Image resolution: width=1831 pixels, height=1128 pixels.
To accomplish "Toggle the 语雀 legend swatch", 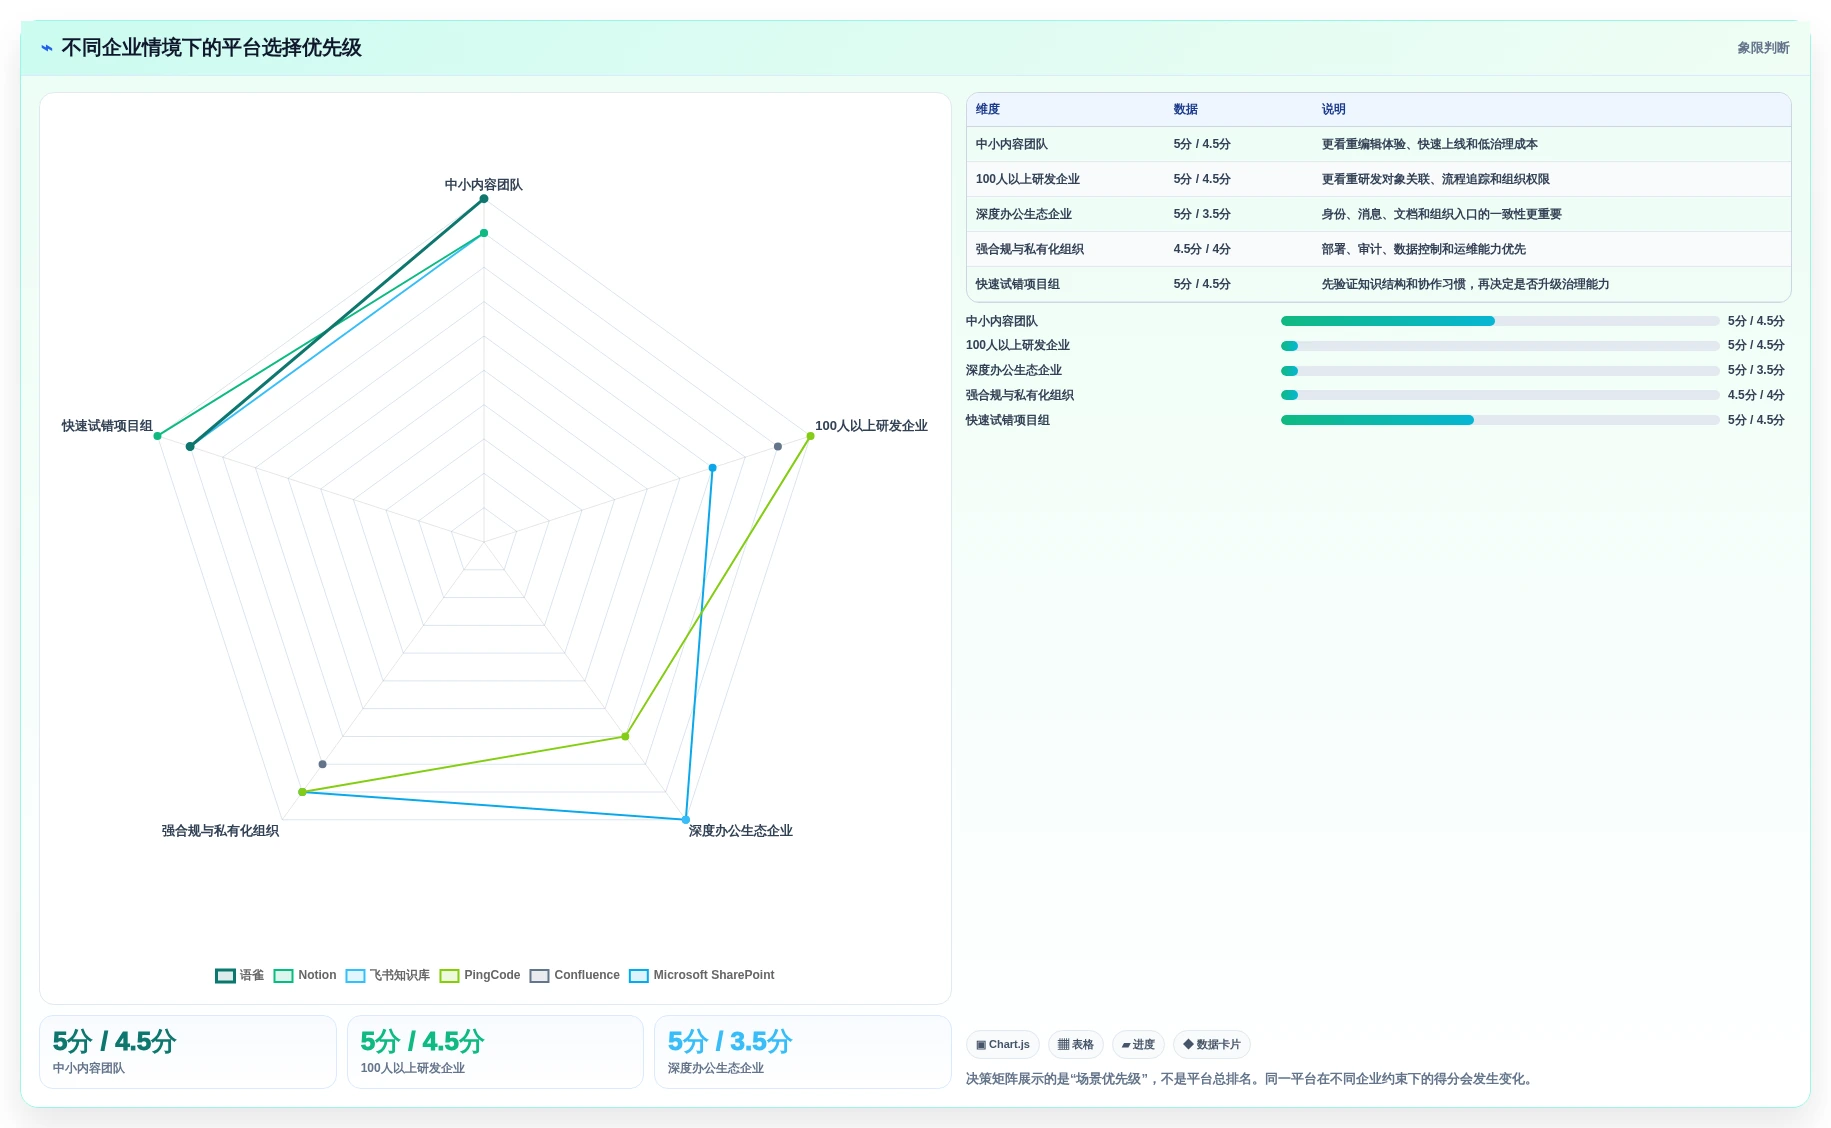I will pos(225,975).
